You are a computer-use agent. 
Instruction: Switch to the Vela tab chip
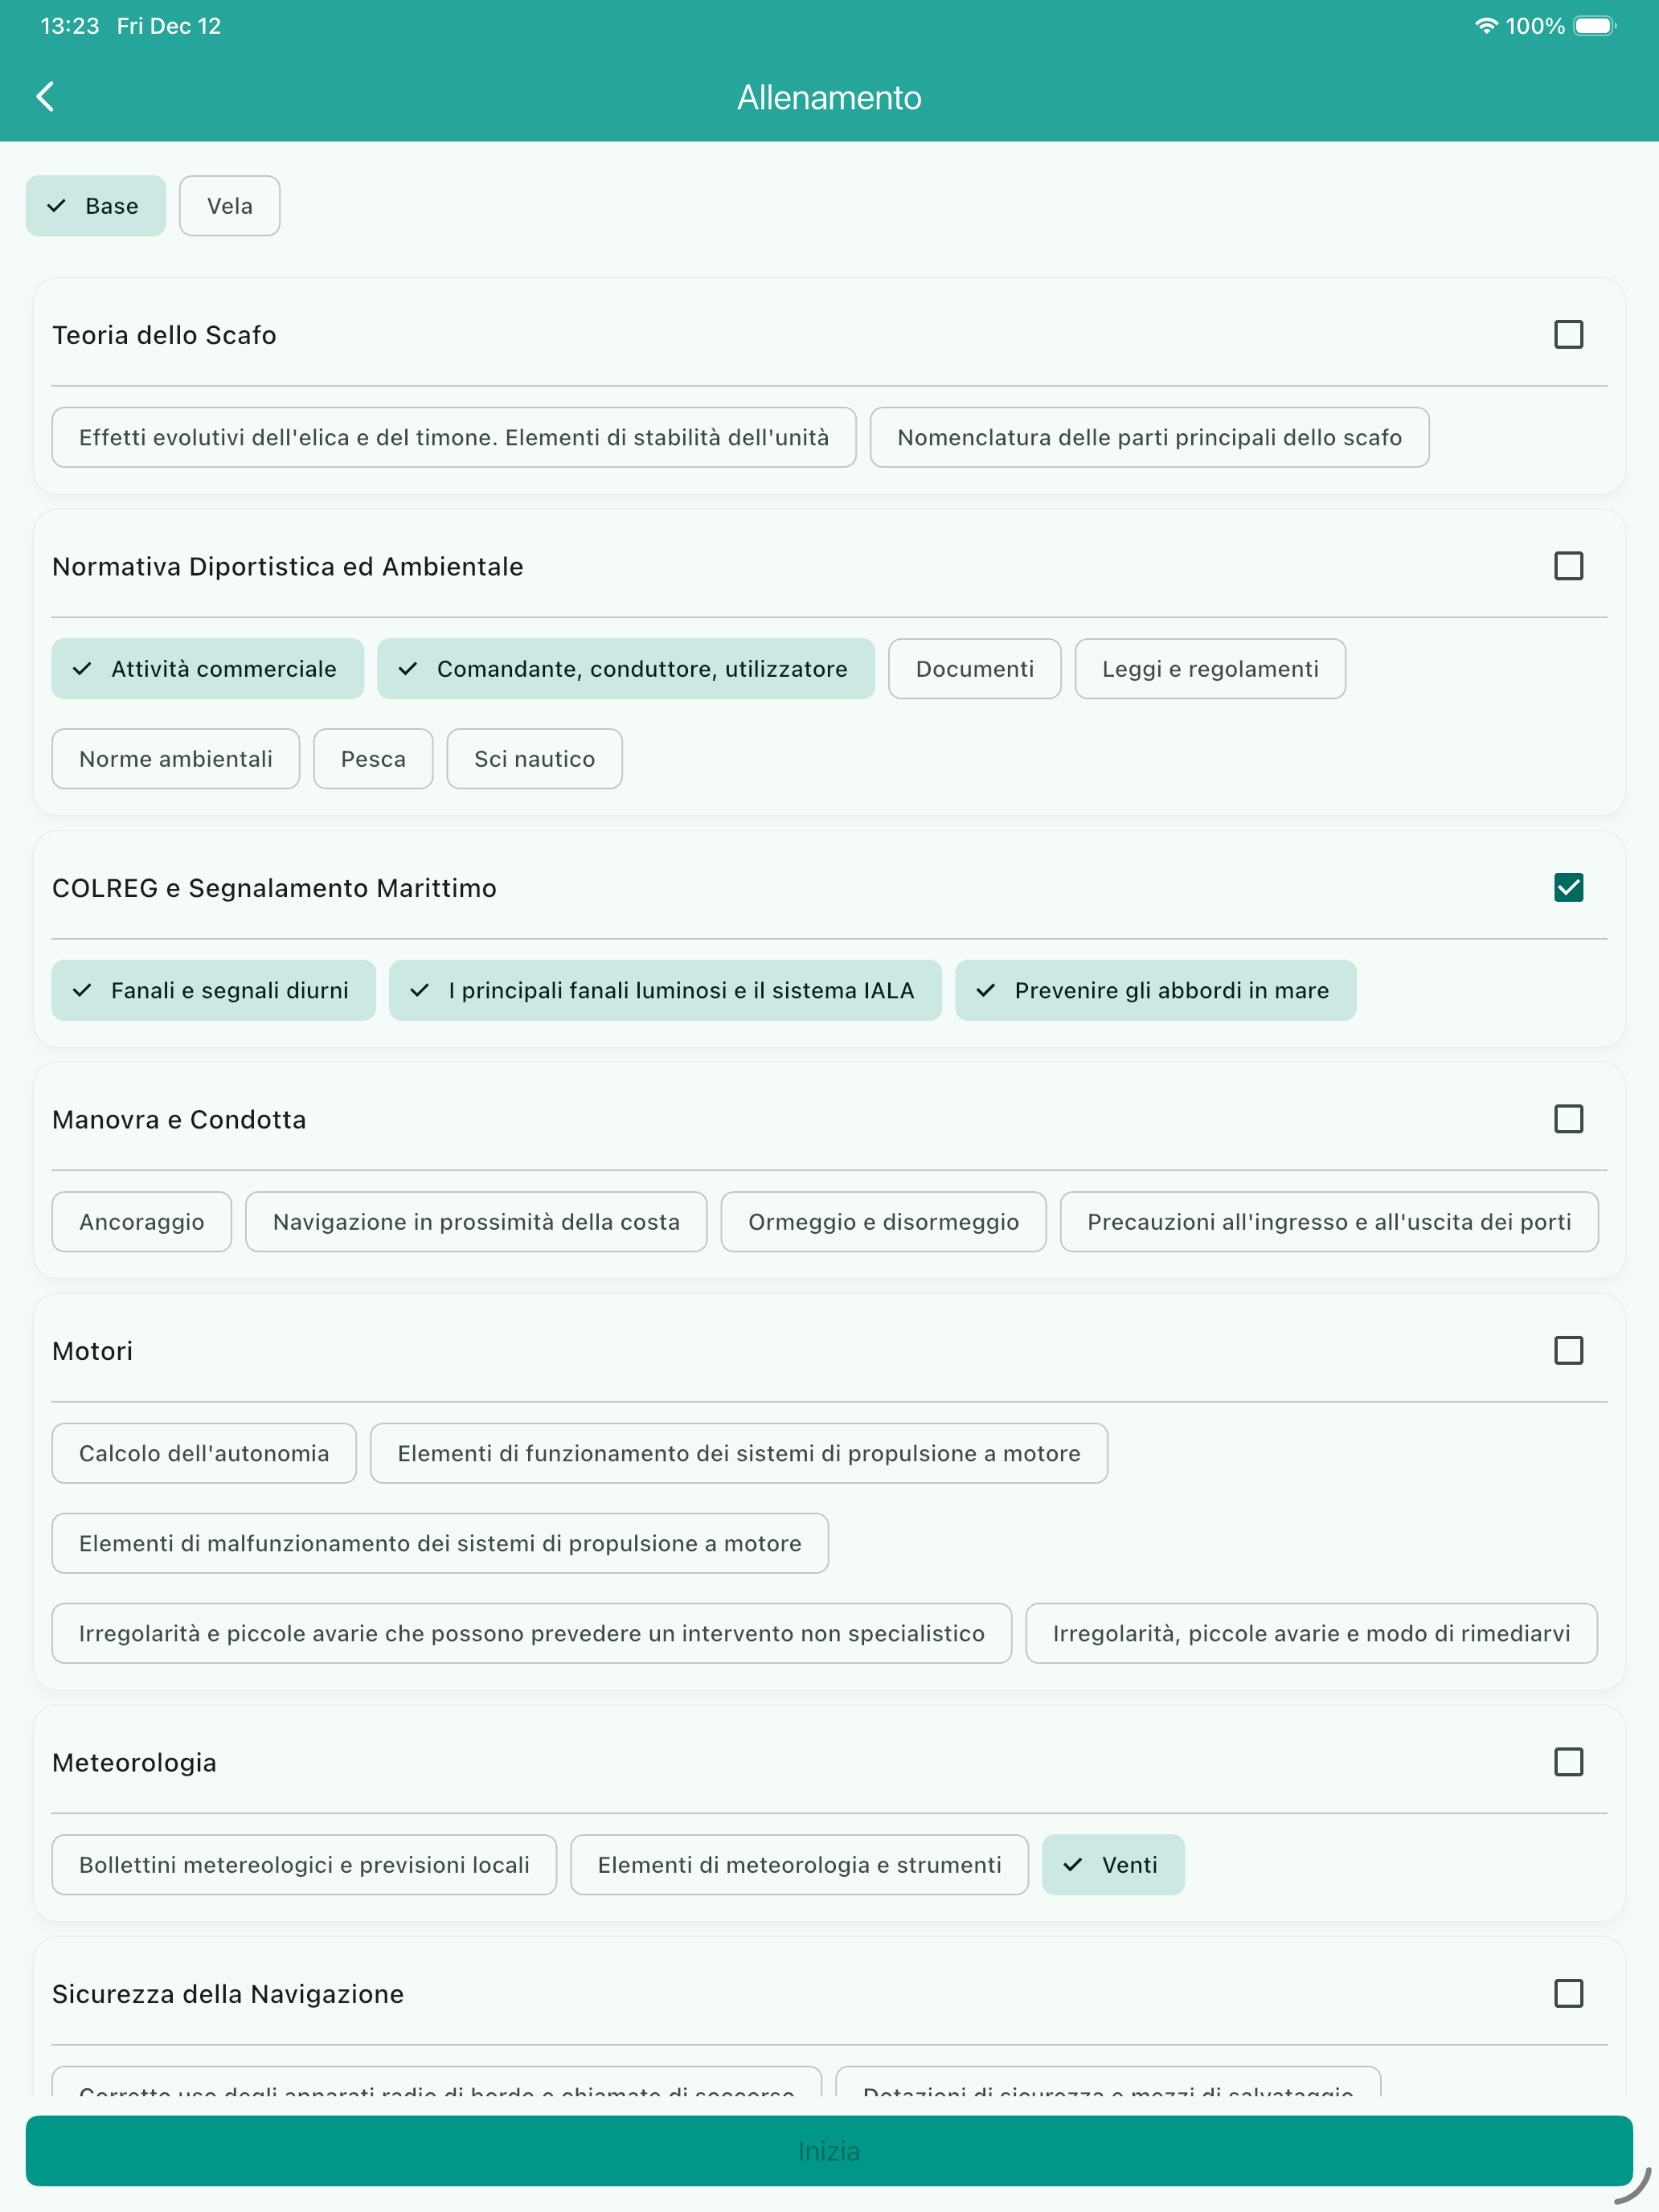click(x=230, y=206)
